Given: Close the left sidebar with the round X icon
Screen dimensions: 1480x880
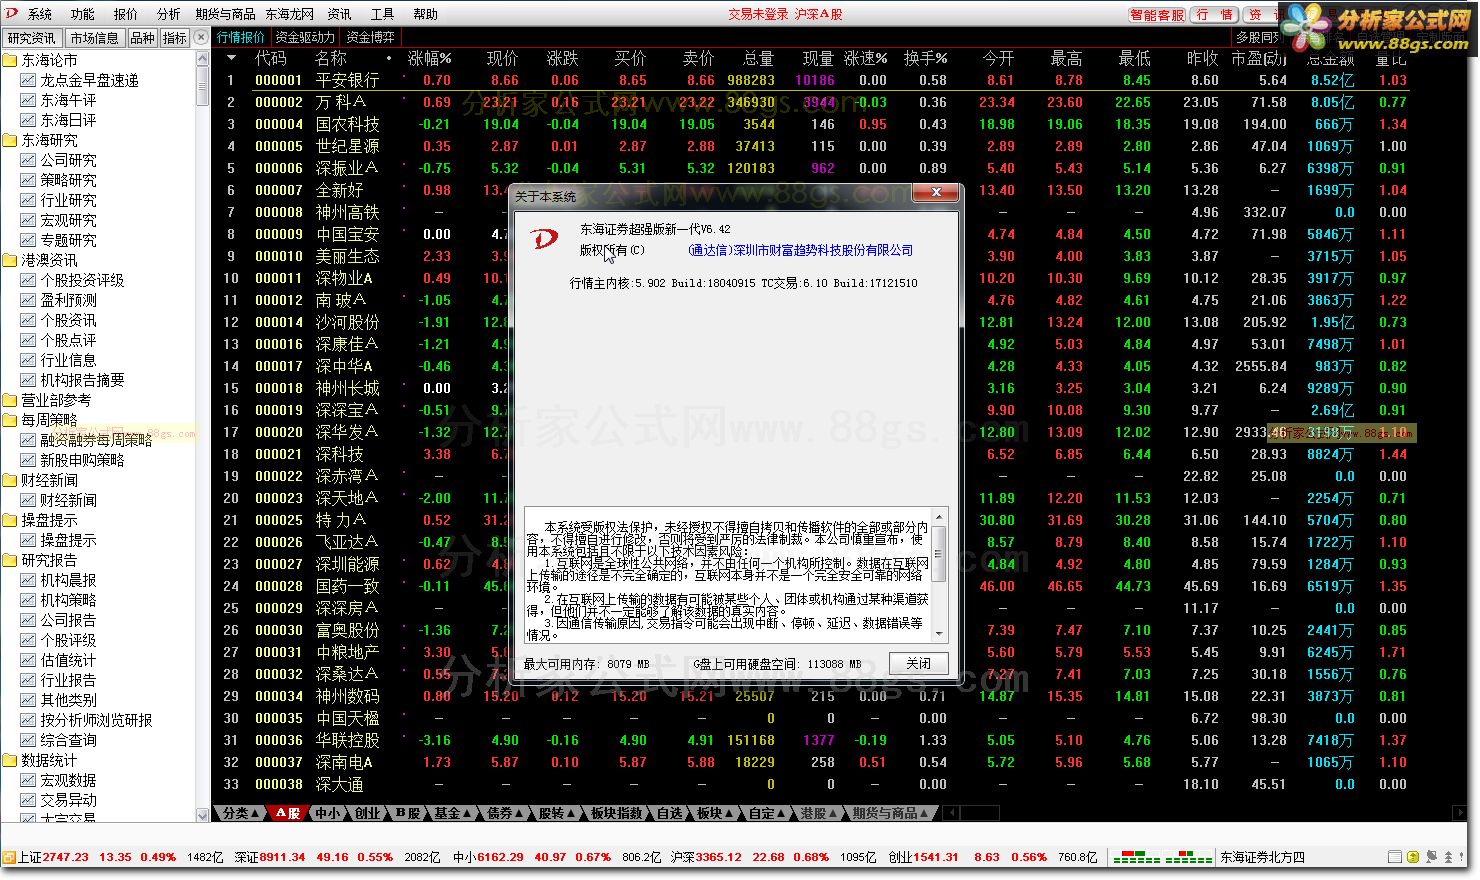Looking at the screenshot, I should [201, 37].
